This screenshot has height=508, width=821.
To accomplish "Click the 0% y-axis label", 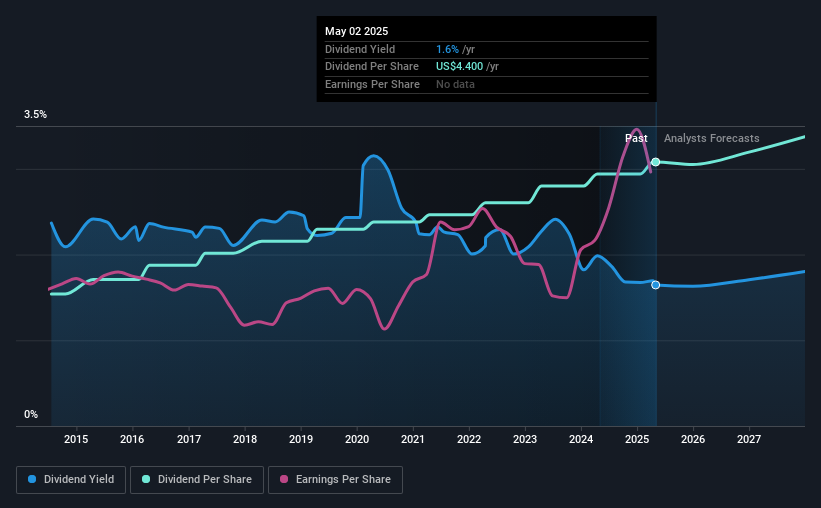I will coord(31,414).
